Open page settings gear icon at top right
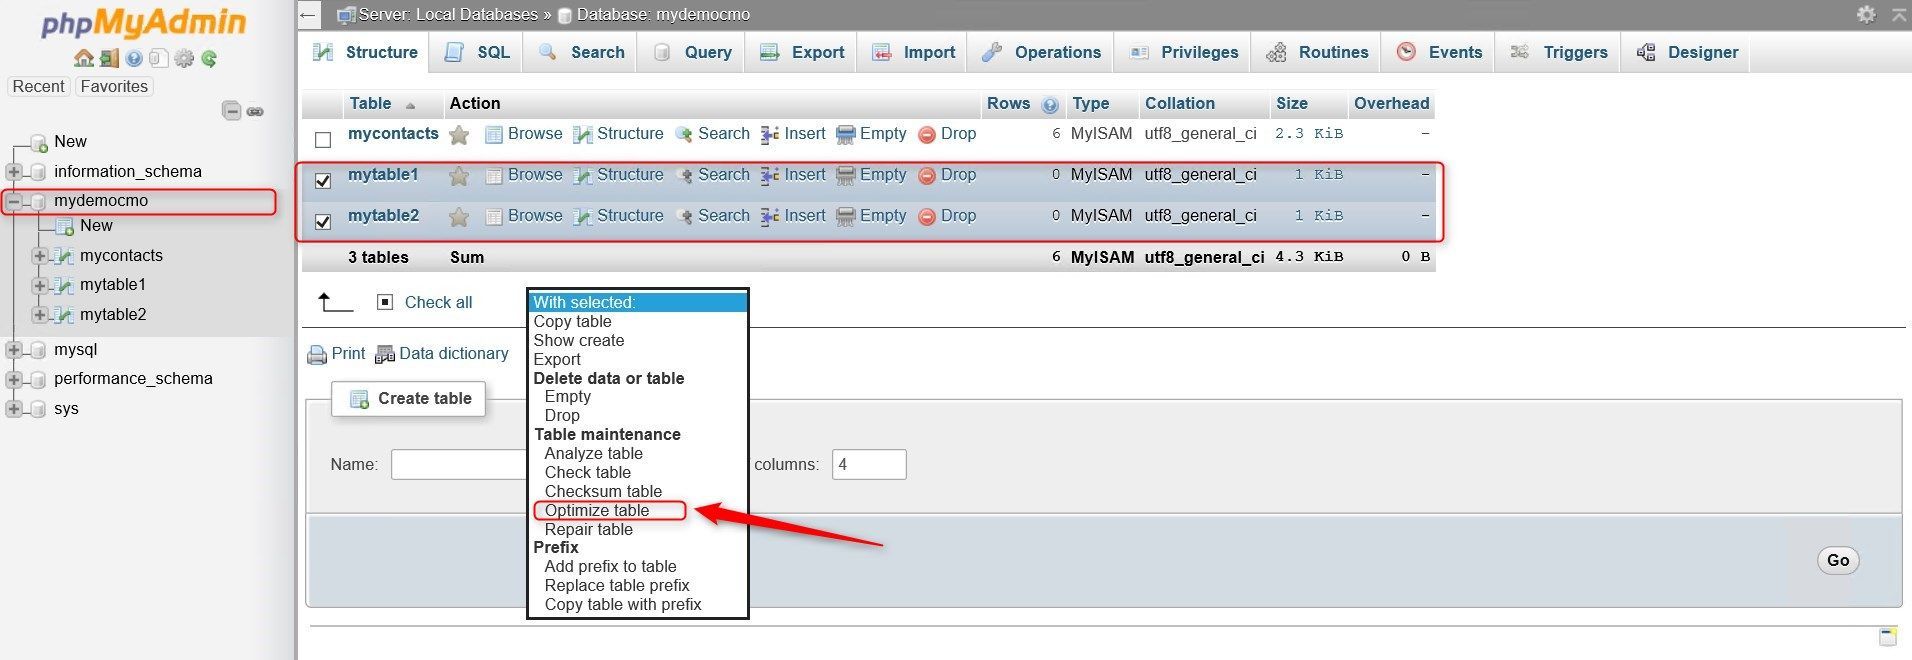This screenshot has width=1912, height=660. (x=1866, y=14)
